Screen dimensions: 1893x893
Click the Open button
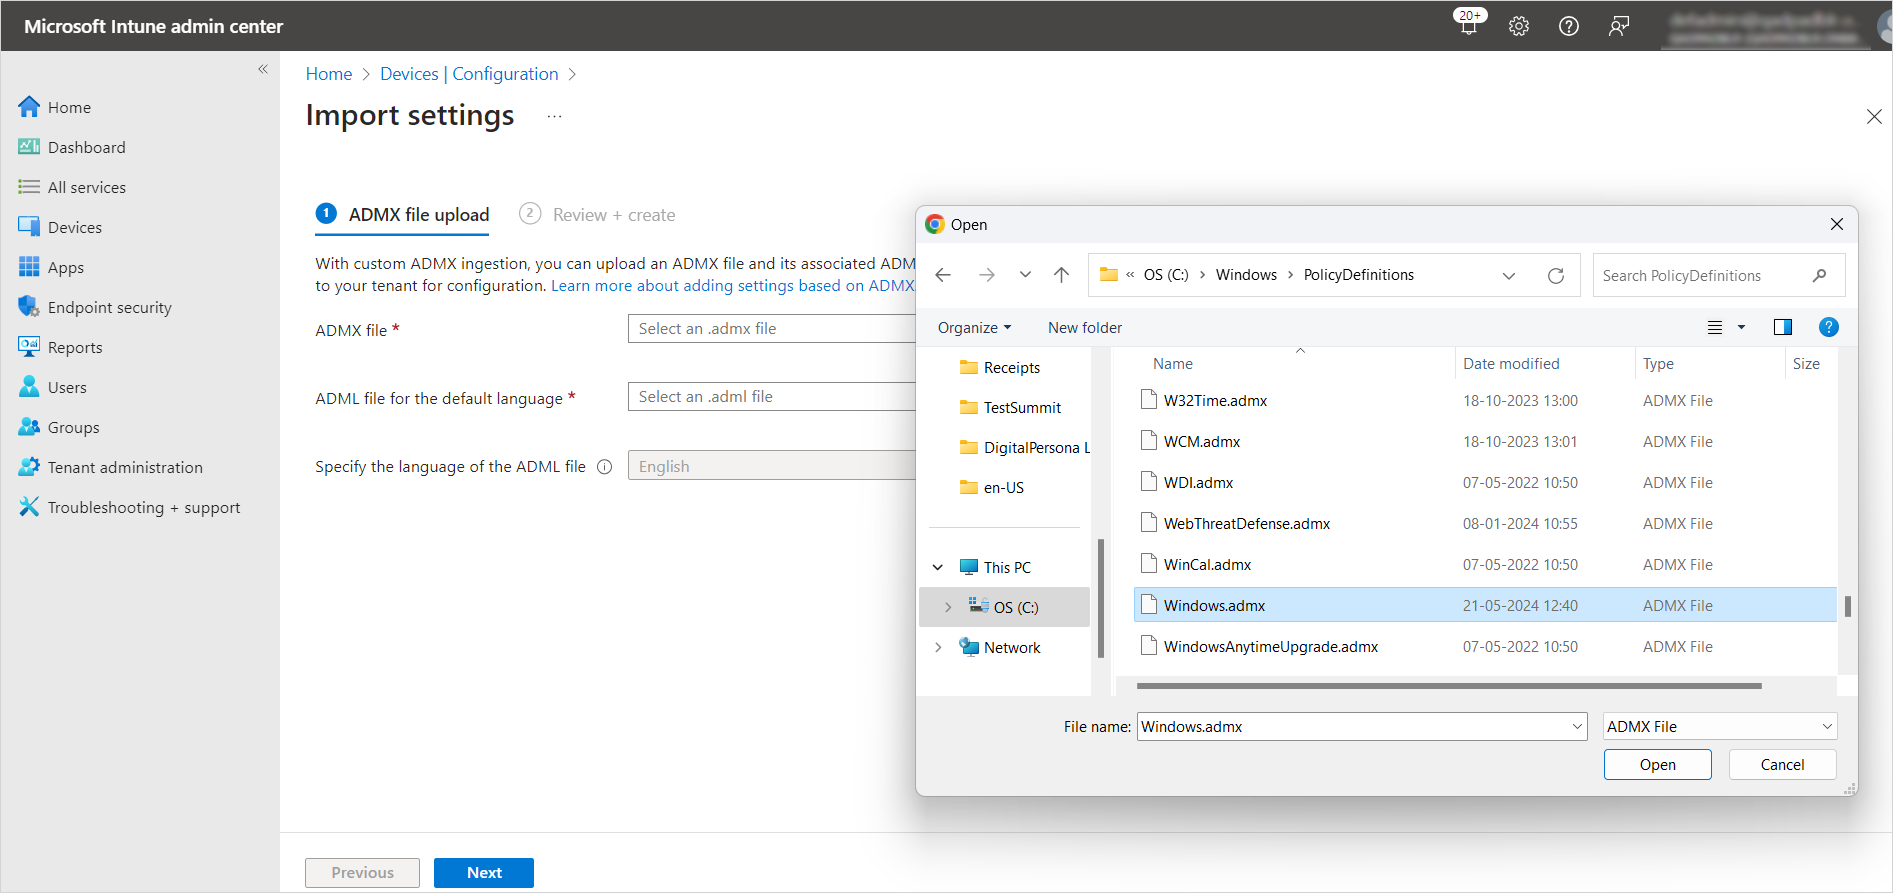pyautogui.click(x=1657, y=765)
